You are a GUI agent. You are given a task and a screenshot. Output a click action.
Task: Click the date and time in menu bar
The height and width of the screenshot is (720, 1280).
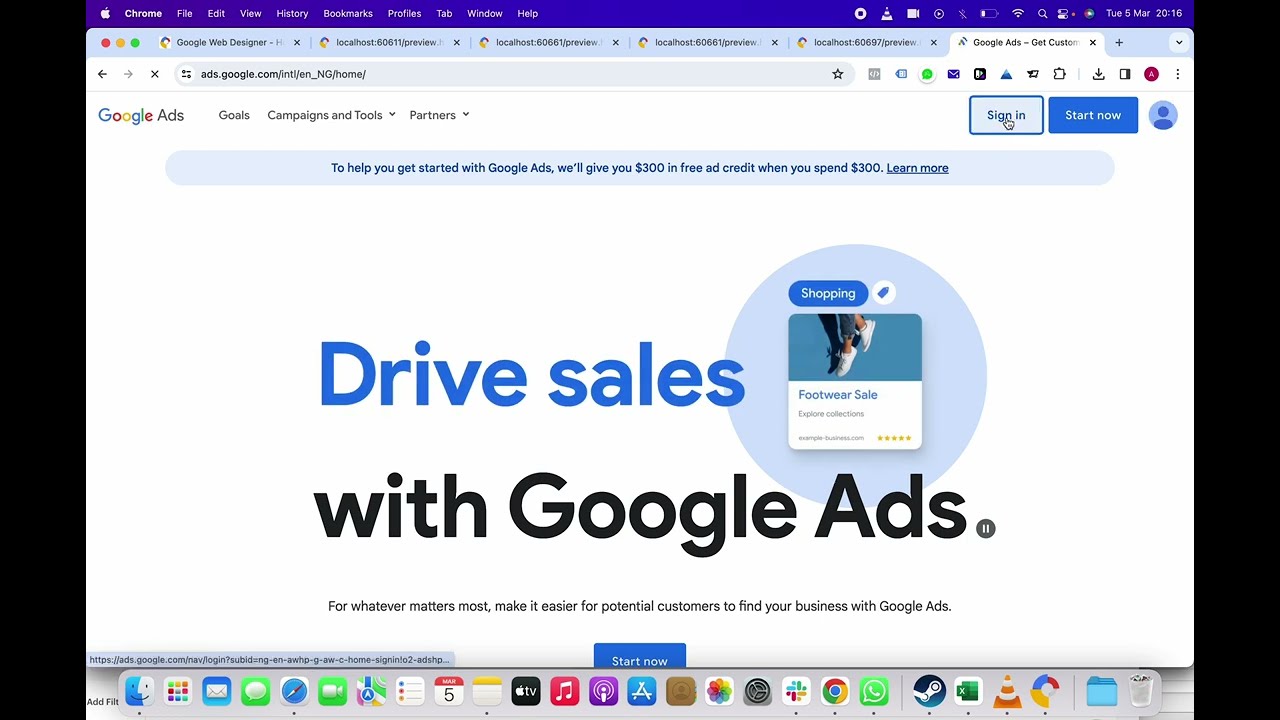(x=1144, y=13)
